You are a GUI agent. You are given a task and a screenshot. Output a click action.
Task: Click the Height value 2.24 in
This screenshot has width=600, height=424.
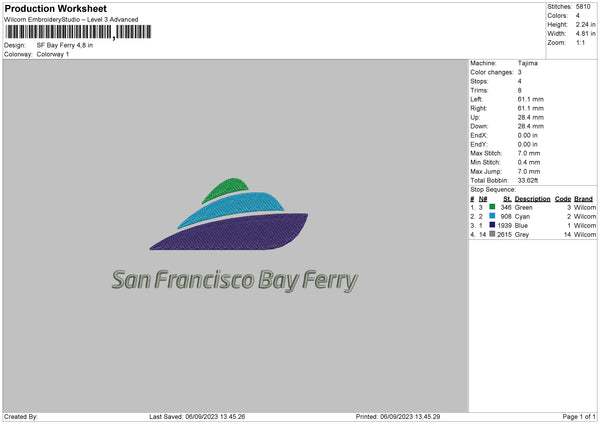click(585, 24)
